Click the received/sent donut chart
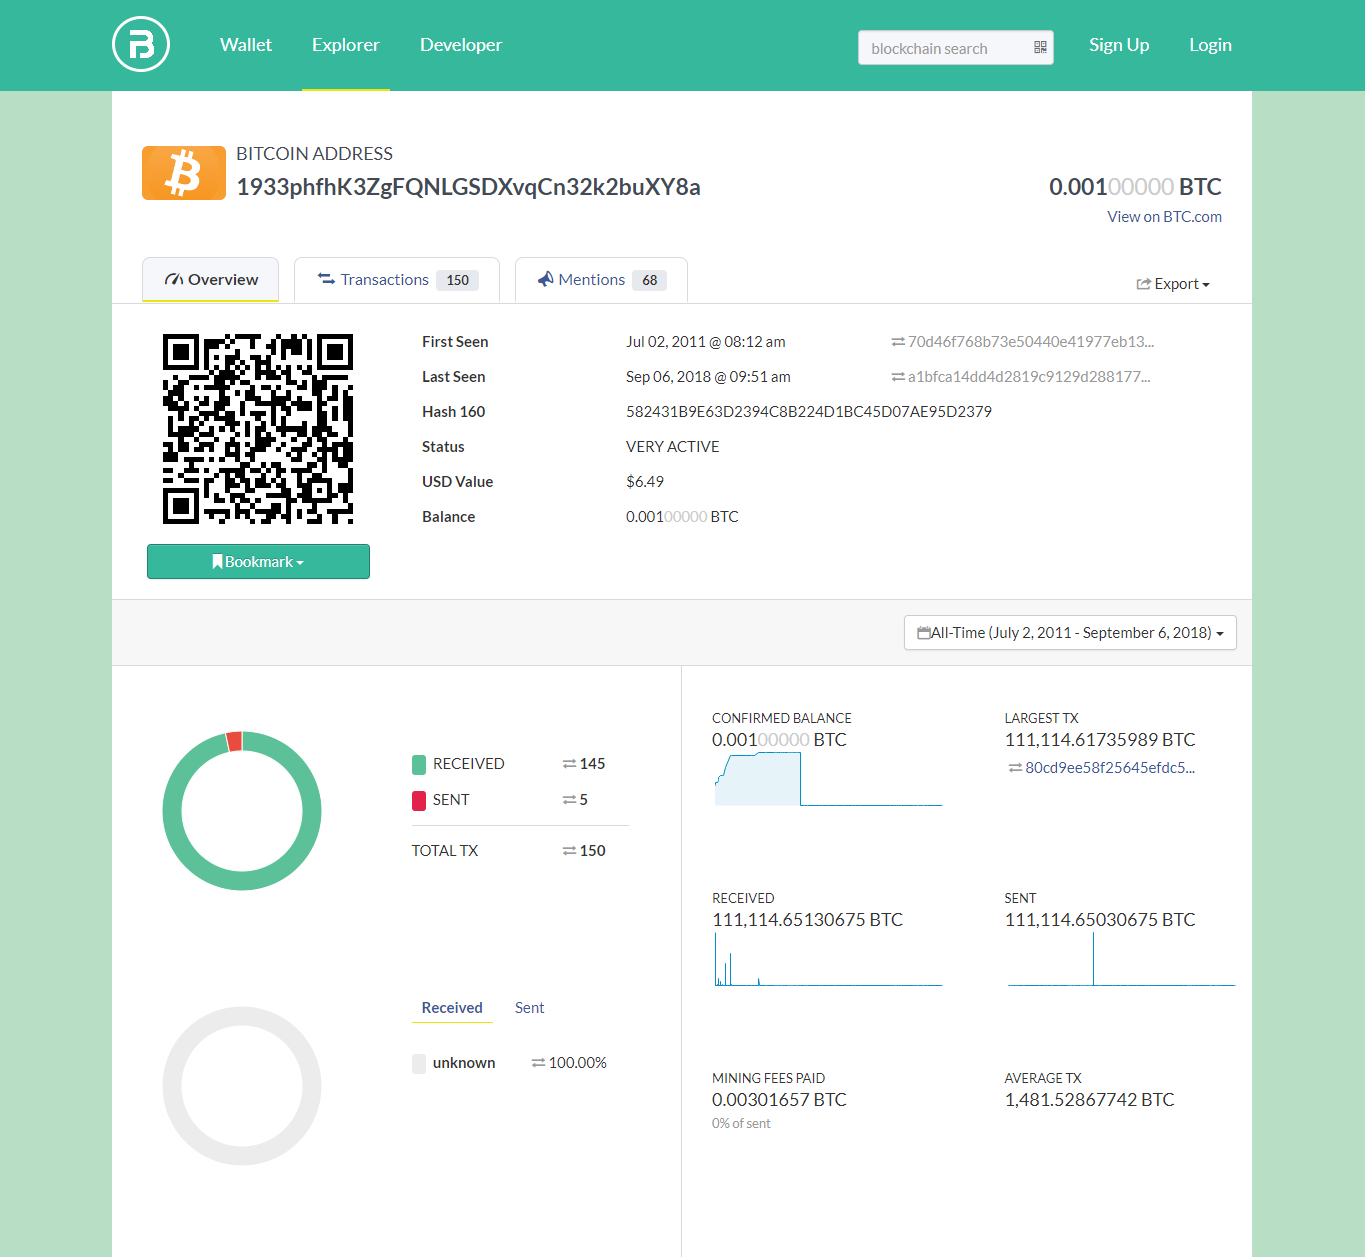 coord(242,811)
